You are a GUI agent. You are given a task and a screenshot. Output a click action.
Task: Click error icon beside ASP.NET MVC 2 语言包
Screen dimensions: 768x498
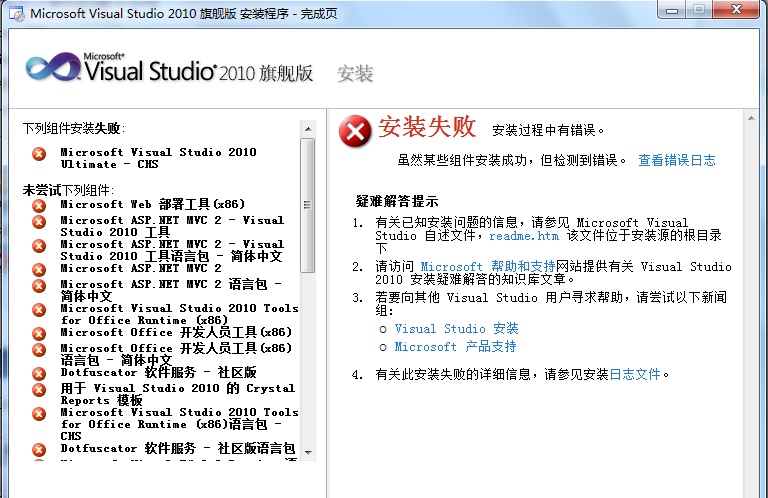pyautogui.click(x=39, y=285)
